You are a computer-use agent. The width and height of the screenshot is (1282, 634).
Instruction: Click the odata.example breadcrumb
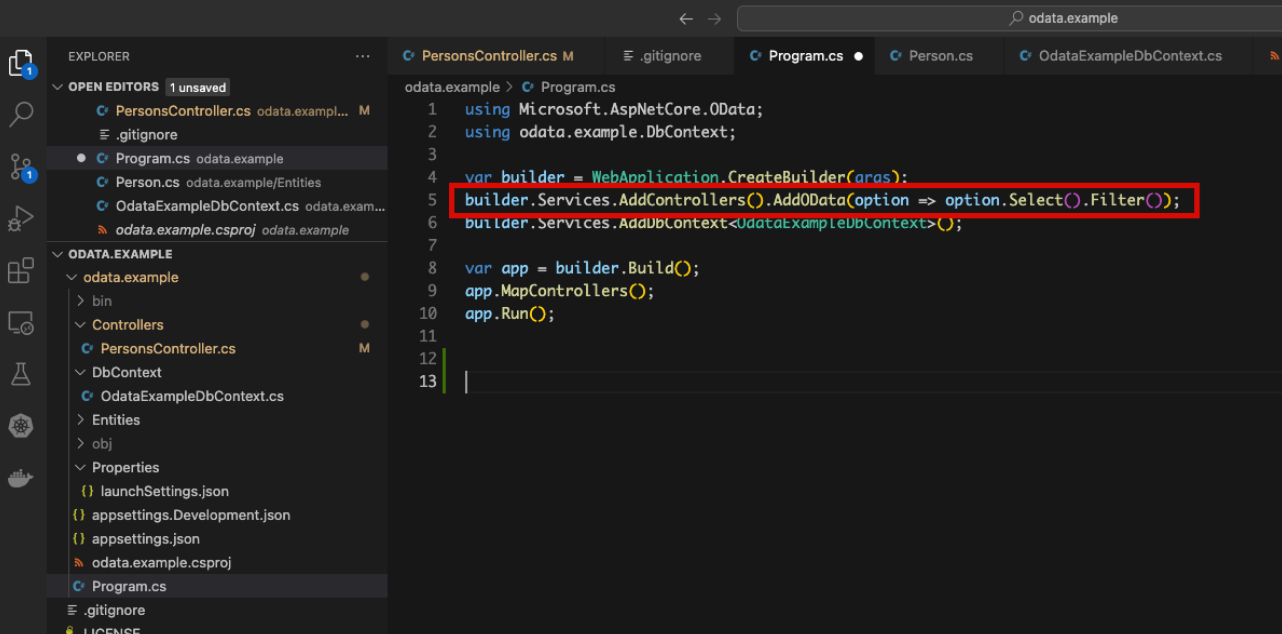451,87
